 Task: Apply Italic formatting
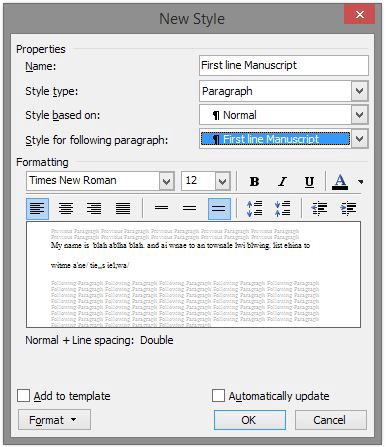click(282, 181)
